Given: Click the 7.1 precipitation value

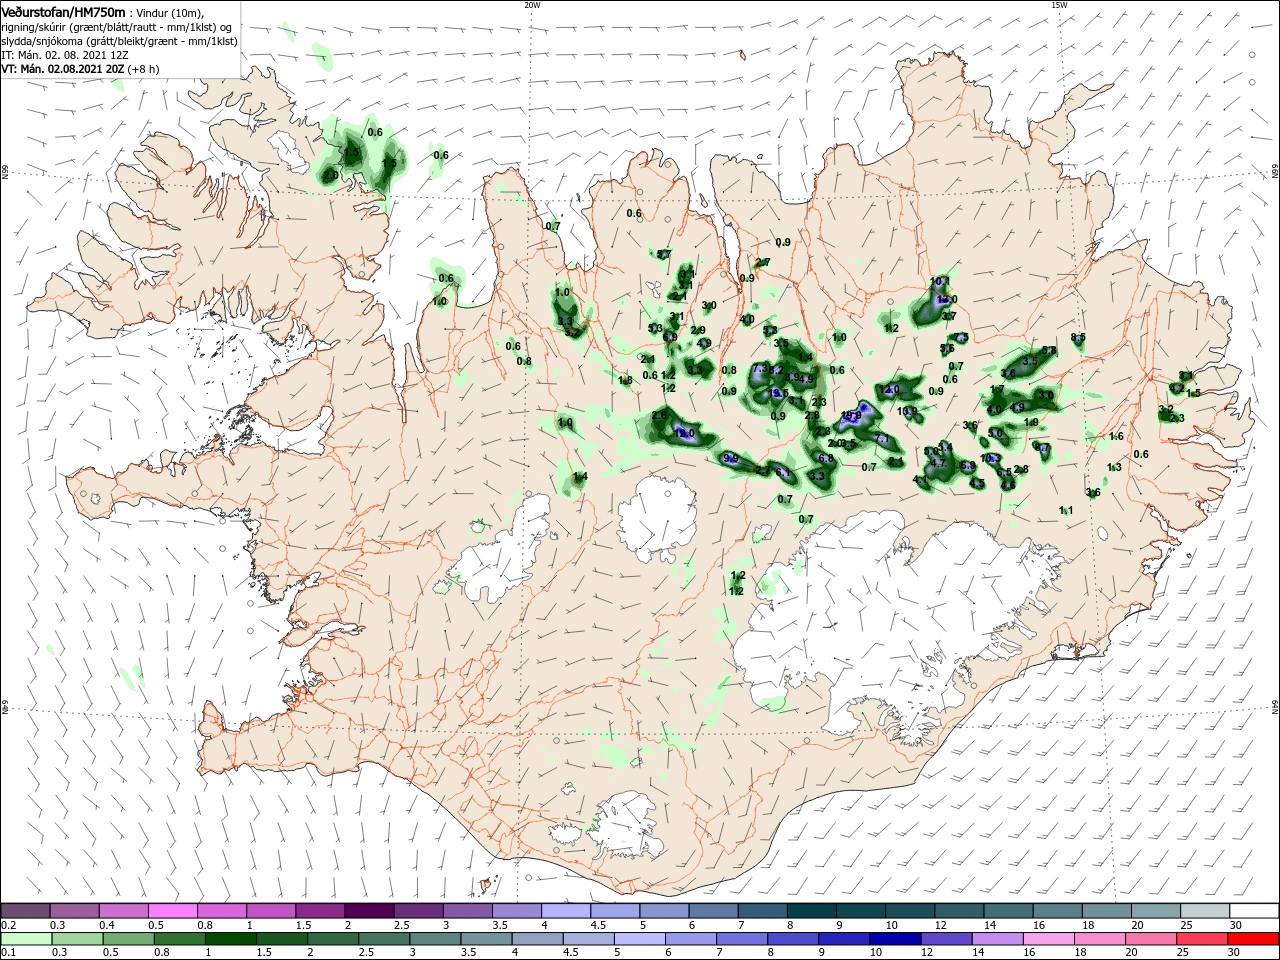Looking at the screenshot, I should [x=882, y=438].
